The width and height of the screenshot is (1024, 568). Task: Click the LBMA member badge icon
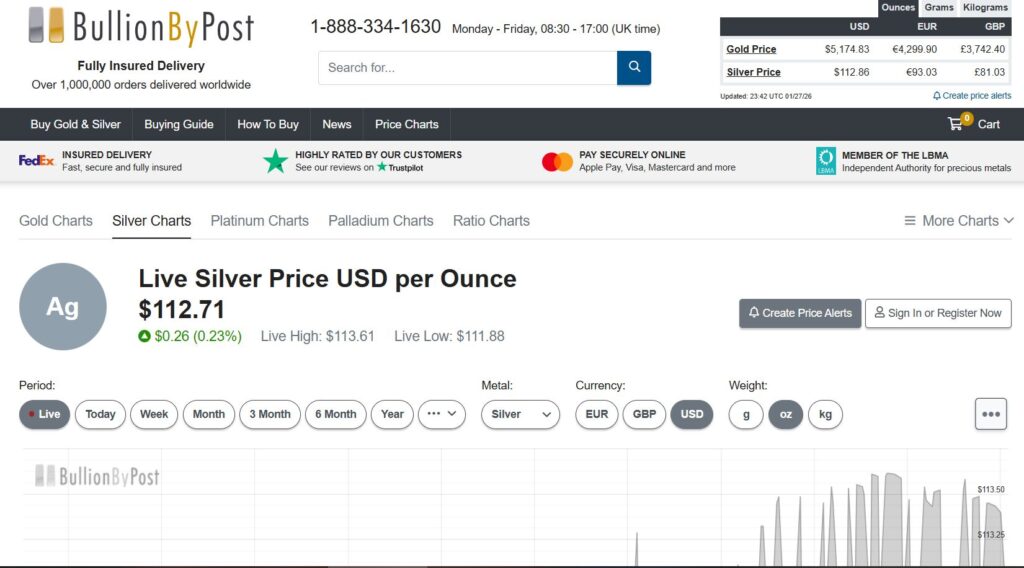coord(826,161)
